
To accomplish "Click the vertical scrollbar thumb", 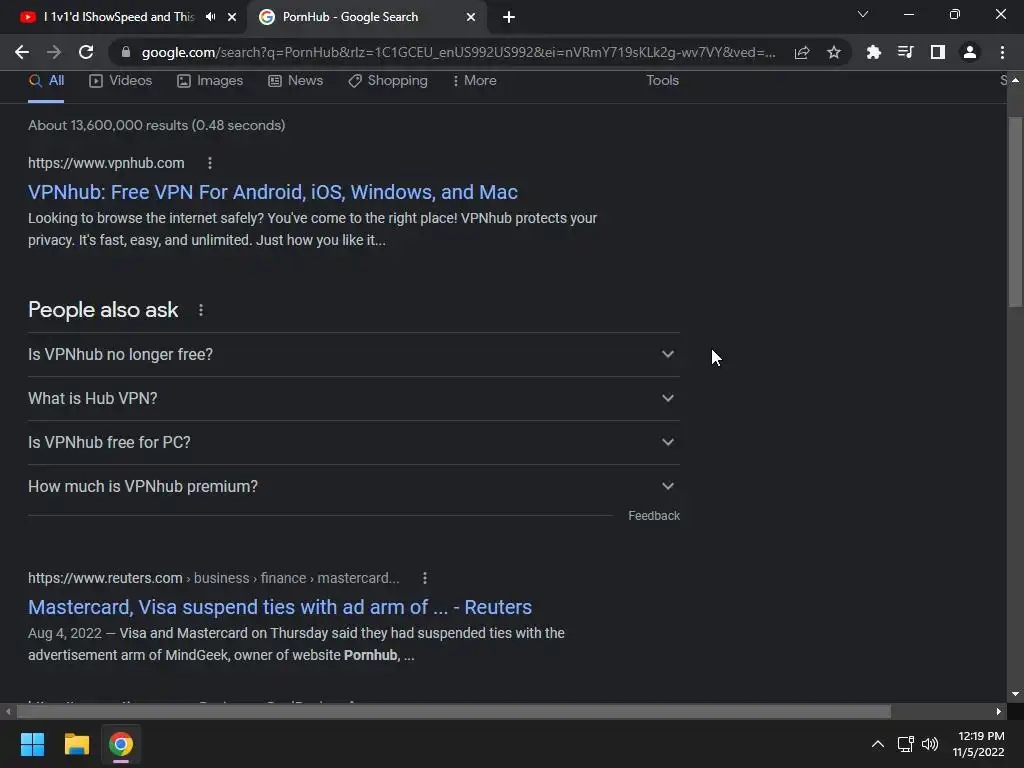I will point(1016,212).
